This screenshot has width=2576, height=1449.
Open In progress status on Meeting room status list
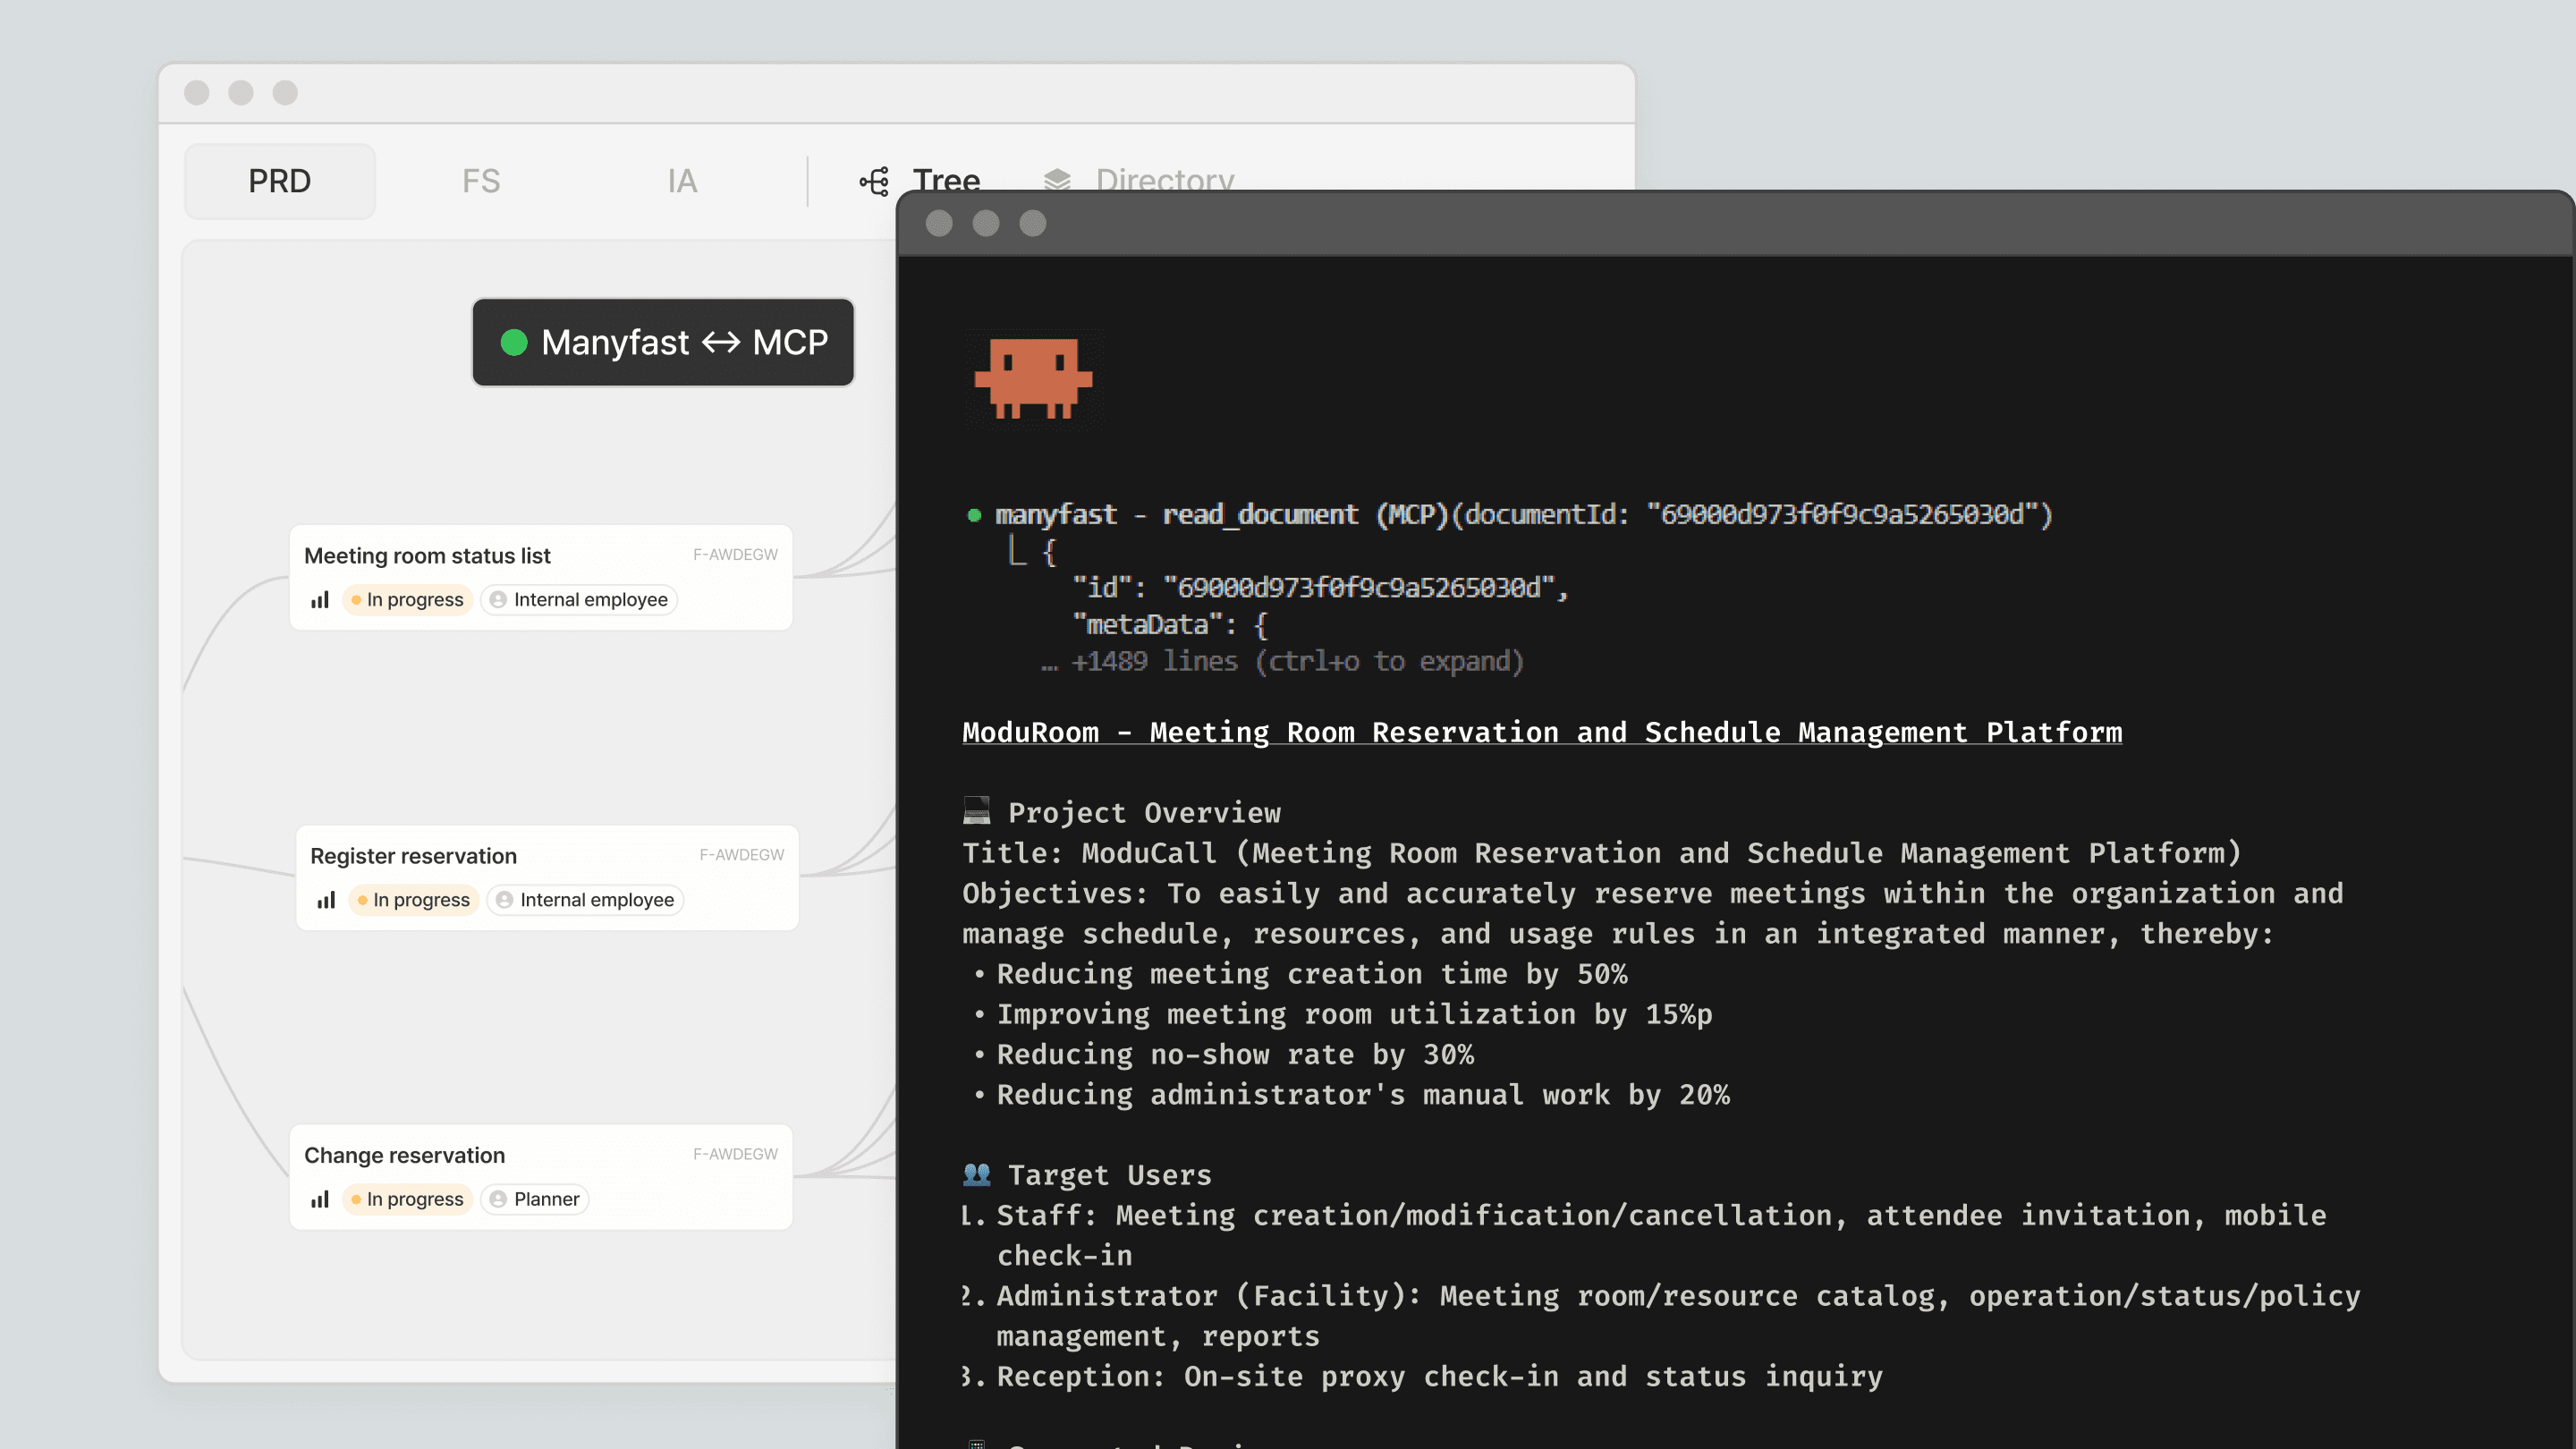[407, 600]
